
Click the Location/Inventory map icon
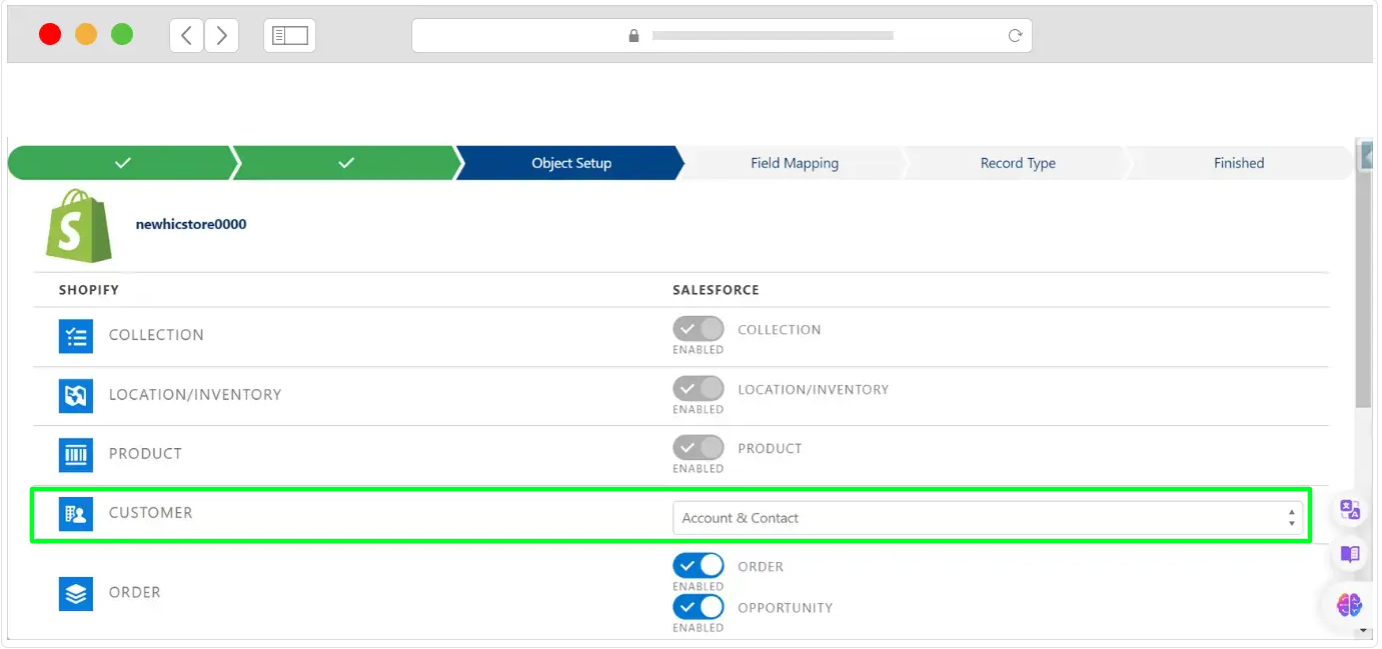click(x=76, y=396)
